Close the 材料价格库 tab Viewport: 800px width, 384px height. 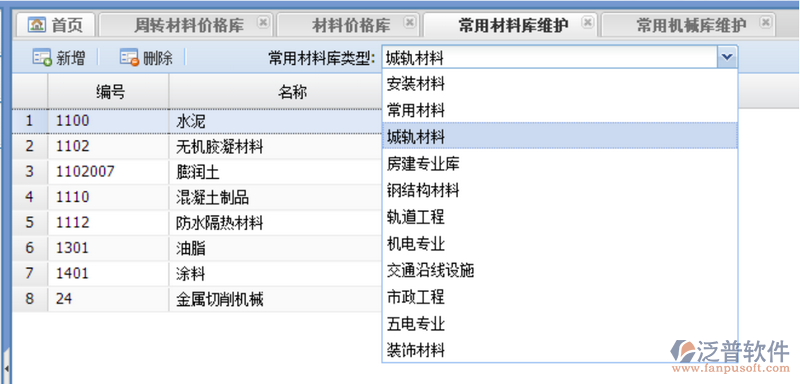coord(409,22)
